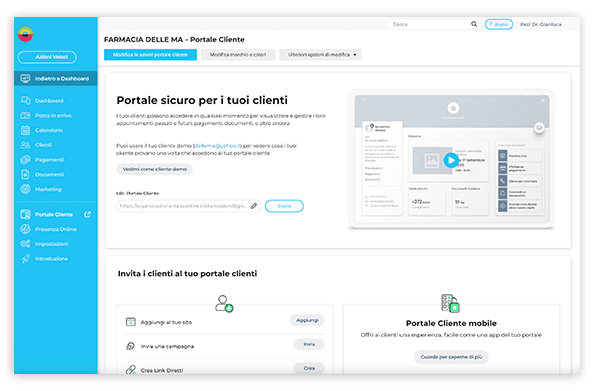This screenshot has height=391, width=600.
Task: Open Presenza Online menu item
Action: point(56,229)
